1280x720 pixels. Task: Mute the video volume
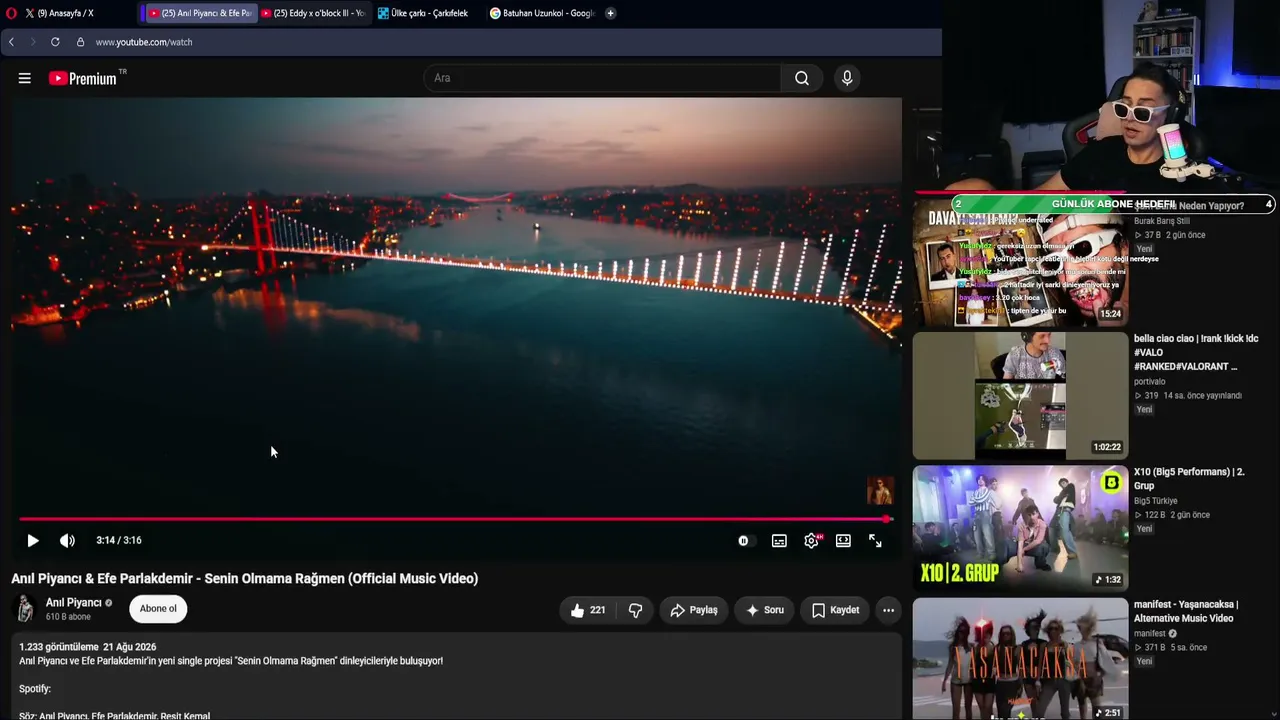(x=67, y=540)
